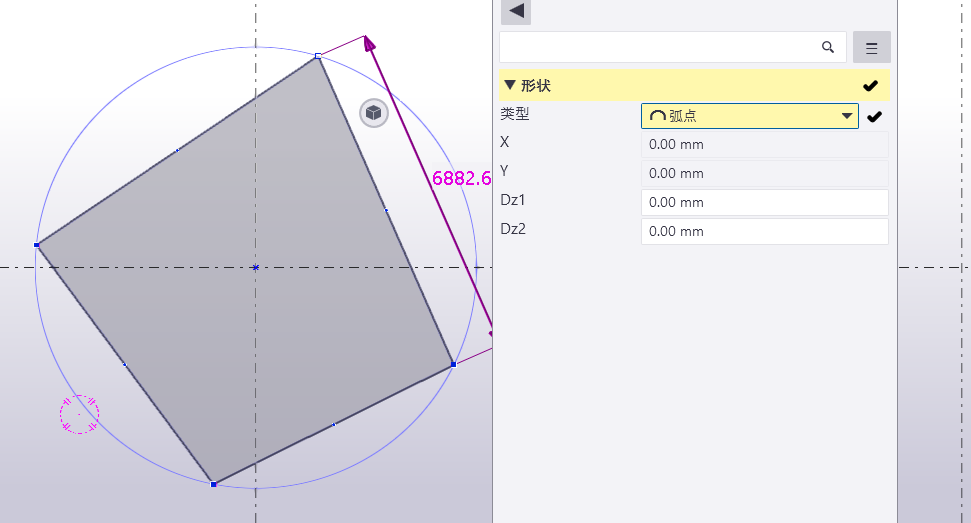Edit the Dz1 value field
Image resolution: width=971 pixels, height=523 pixels.
coord(764,202)
